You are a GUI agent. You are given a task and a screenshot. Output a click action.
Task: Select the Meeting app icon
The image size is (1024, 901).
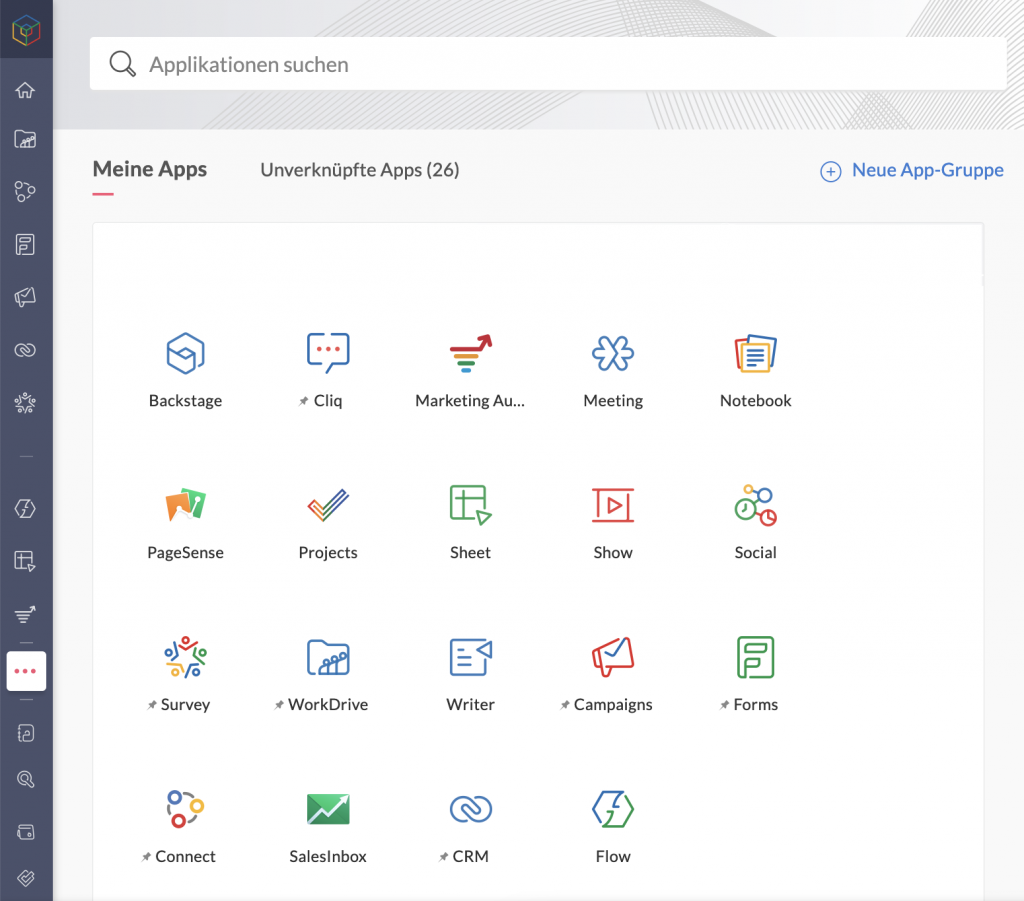pyautogui.click(x=613, y=353)
